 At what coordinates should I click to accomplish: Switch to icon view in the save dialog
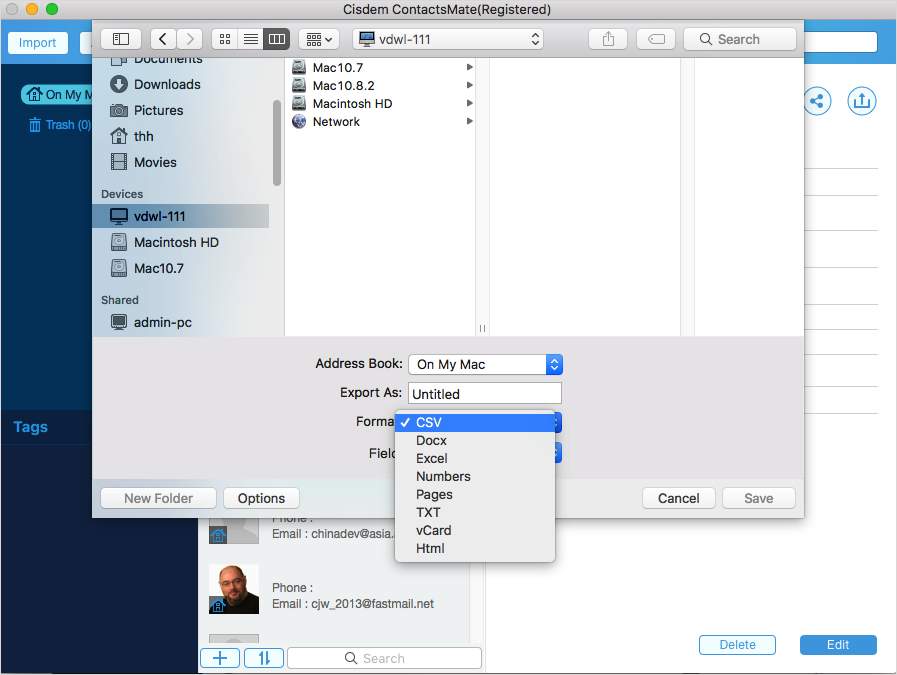point(225,39)
